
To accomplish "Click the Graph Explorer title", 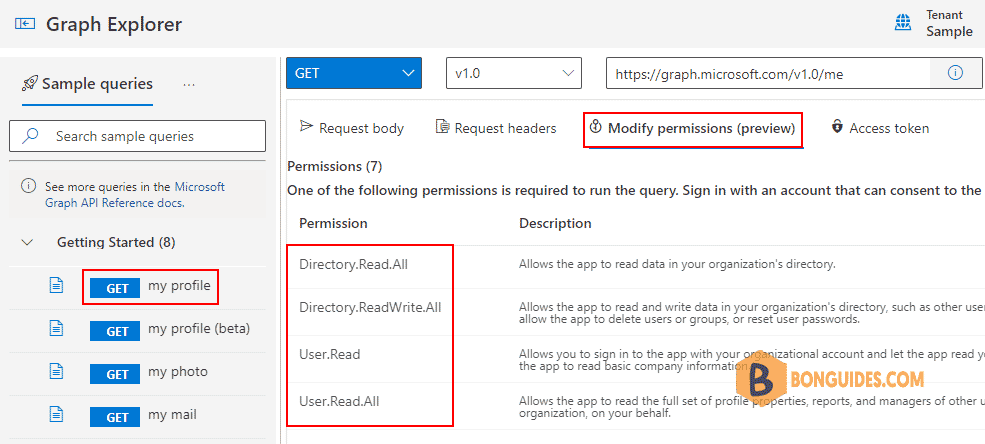I will pyautogui.click(x=114, y=24).
